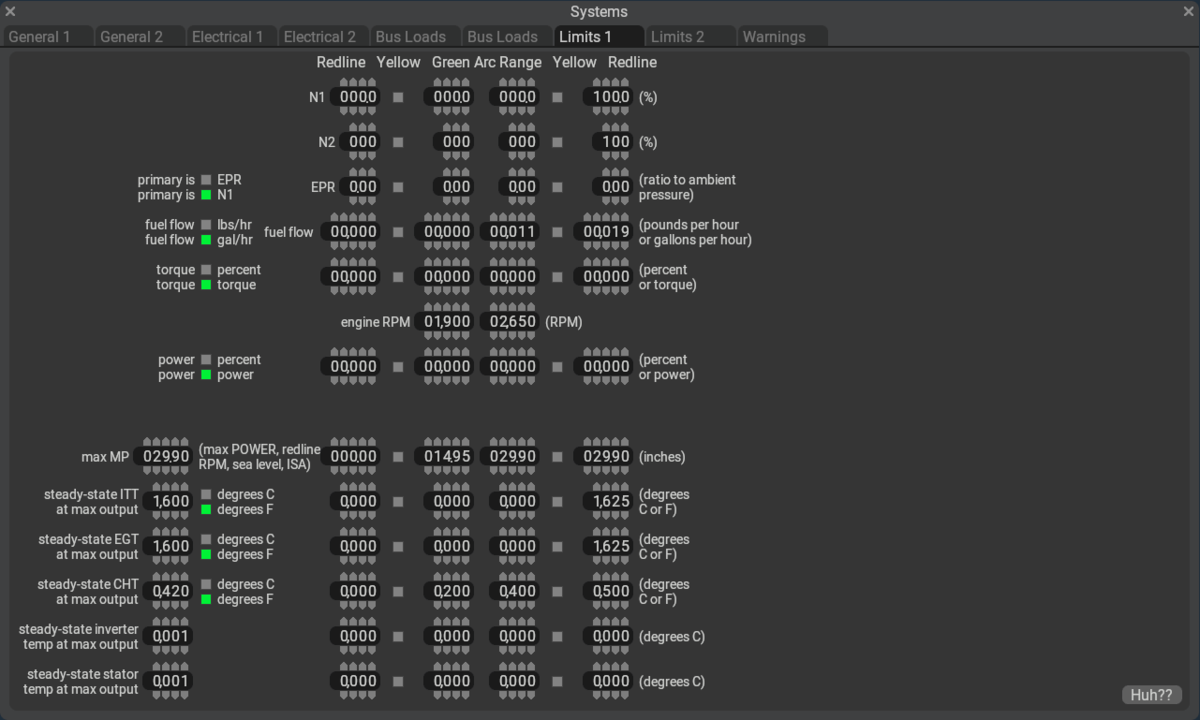The height and width of the screenshot is (720, 1200).
Task: Toggle low-side yellow checkbox in N2 row
Action: 398,143
